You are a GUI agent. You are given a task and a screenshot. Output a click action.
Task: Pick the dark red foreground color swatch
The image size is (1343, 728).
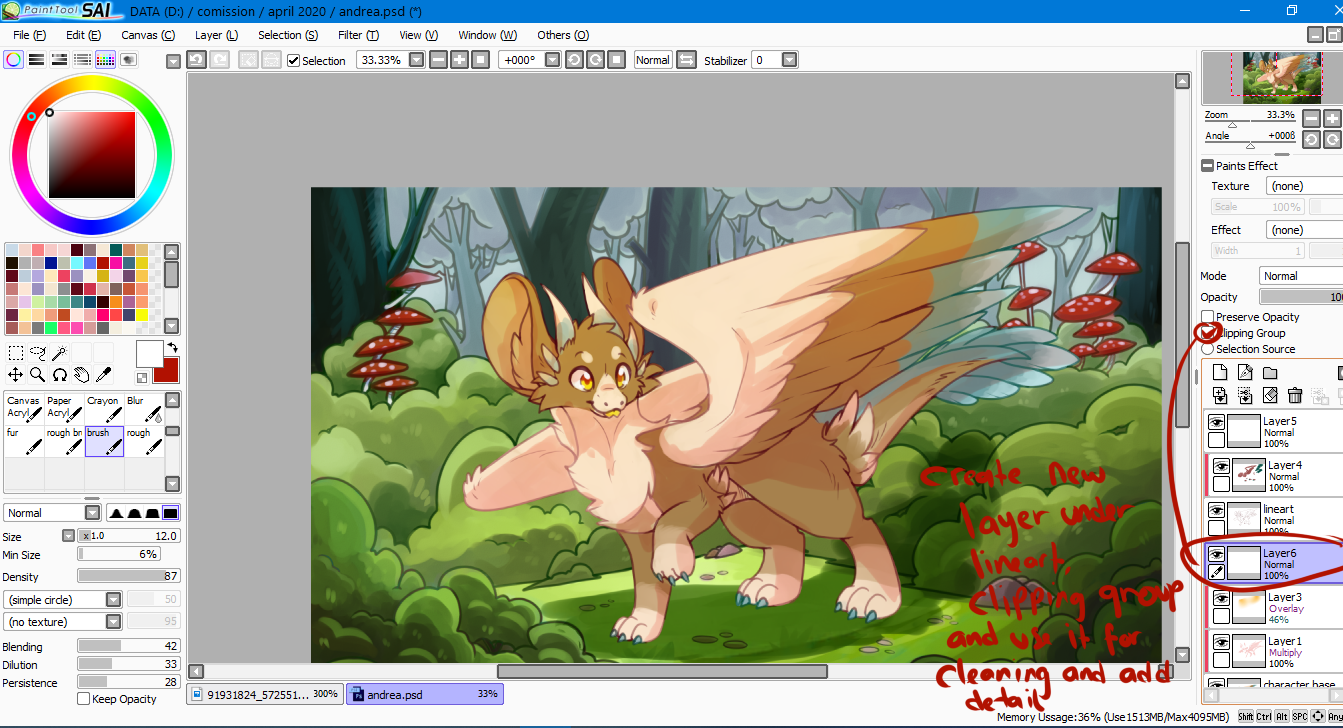click(x=166, y=370)
